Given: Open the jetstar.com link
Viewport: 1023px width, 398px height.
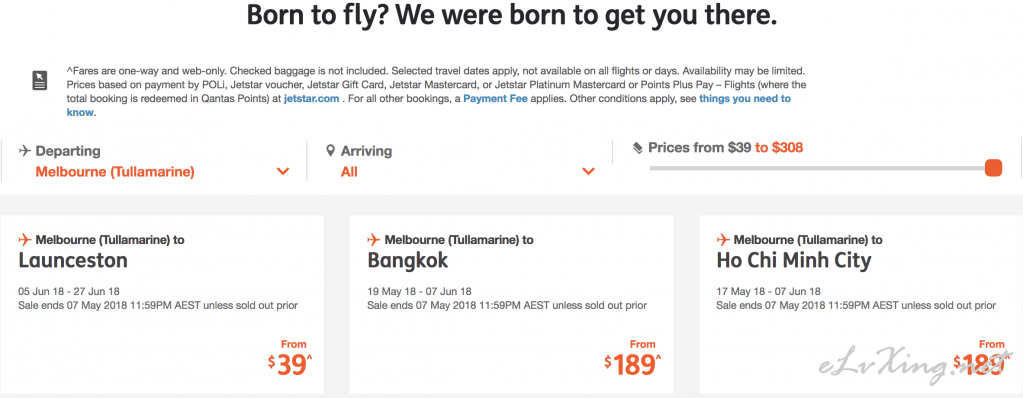Looking at the screenshot, I should click(311, 99).
